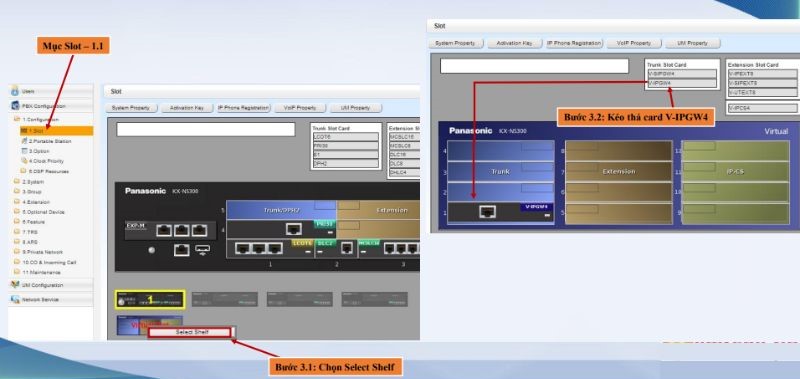Viewport: 800px width, 379px height.
Task: Click the System Property button in left panel
Action: 131,108
